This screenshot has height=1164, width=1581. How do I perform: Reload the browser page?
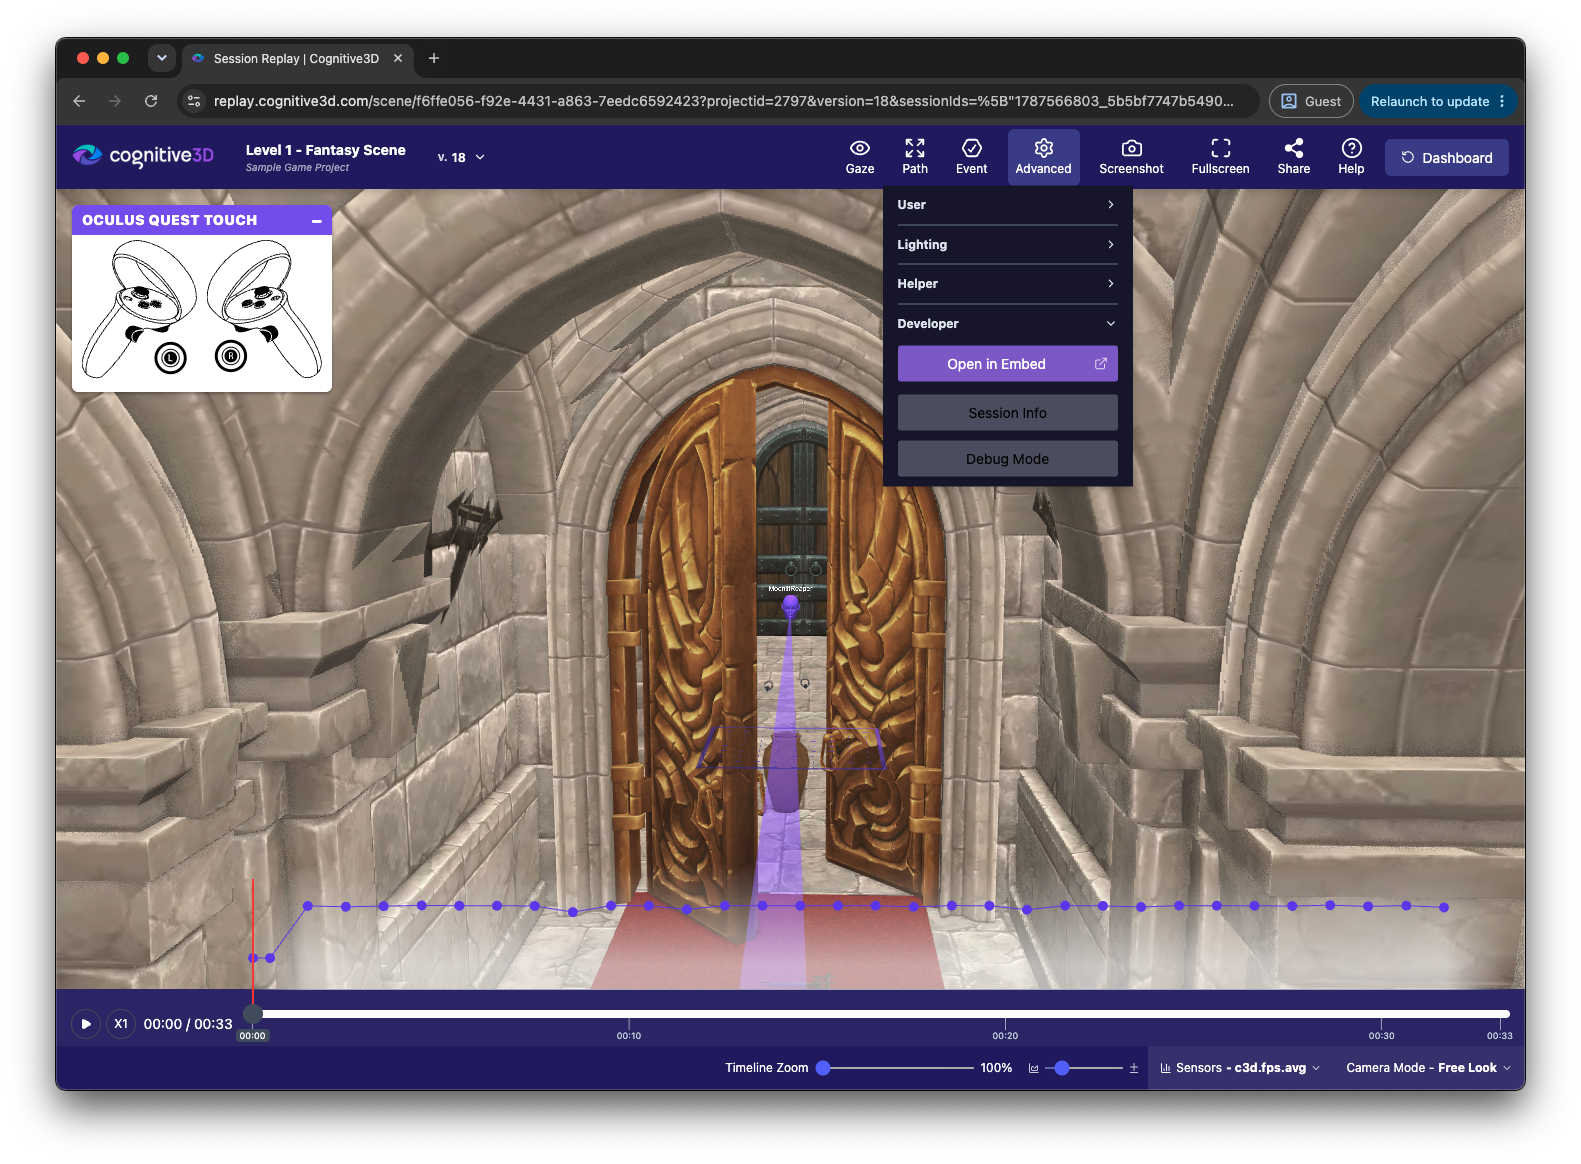(x=151, y=101)
